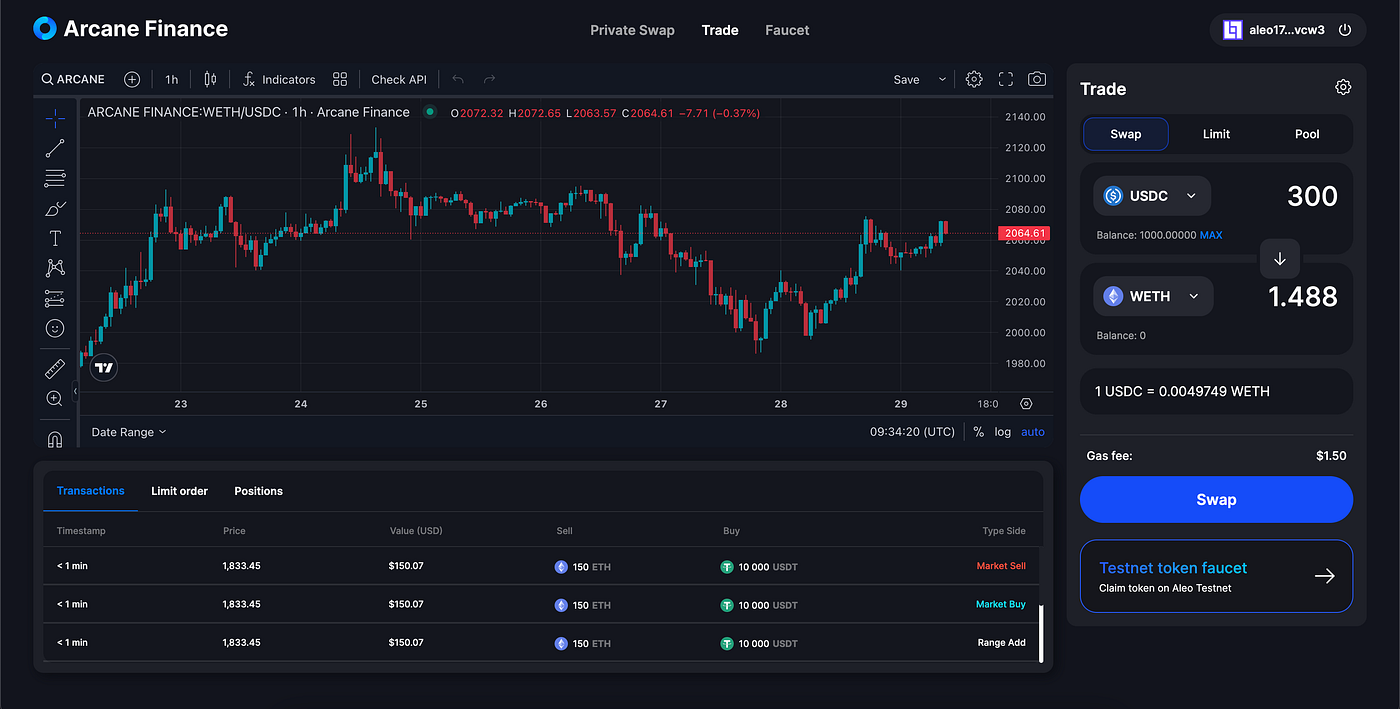Image resolution: width=1400 pixels, height=709 pixels.
Task: Click the TradingView logo on chart
Action: (104, 368)
